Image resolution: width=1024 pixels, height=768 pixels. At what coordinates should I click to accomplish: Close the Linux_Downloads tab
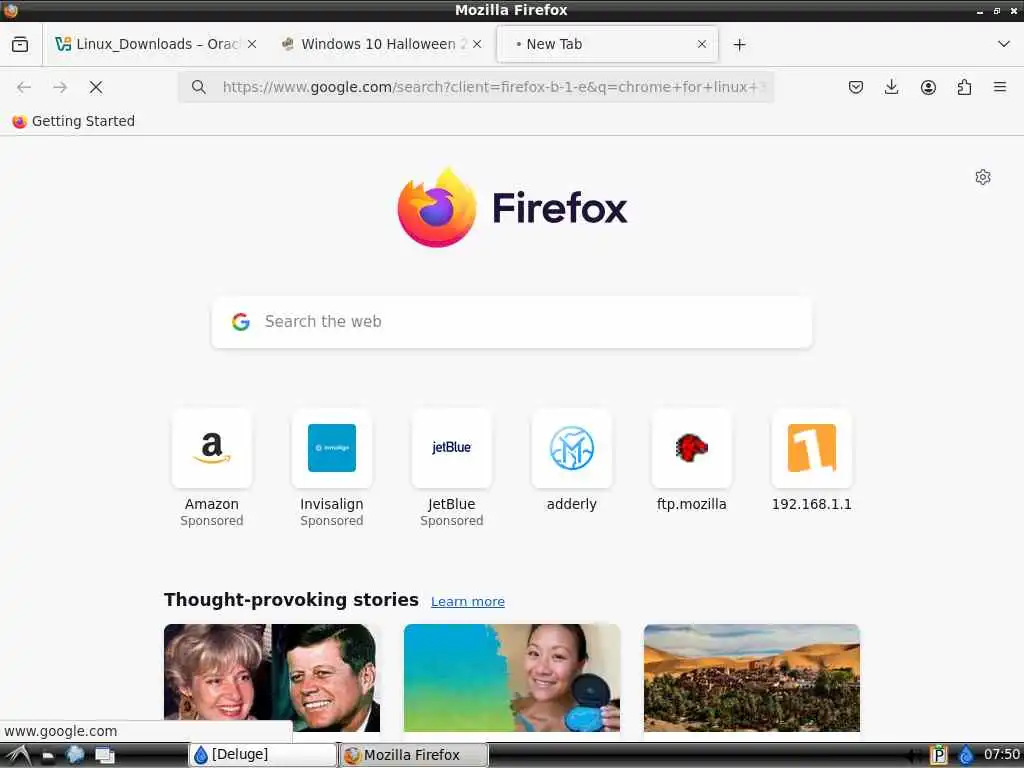[x=252, y=44]
